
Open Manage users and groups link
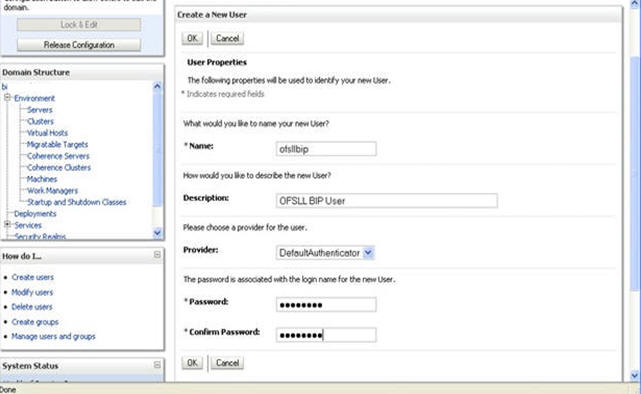click(54, 336)
